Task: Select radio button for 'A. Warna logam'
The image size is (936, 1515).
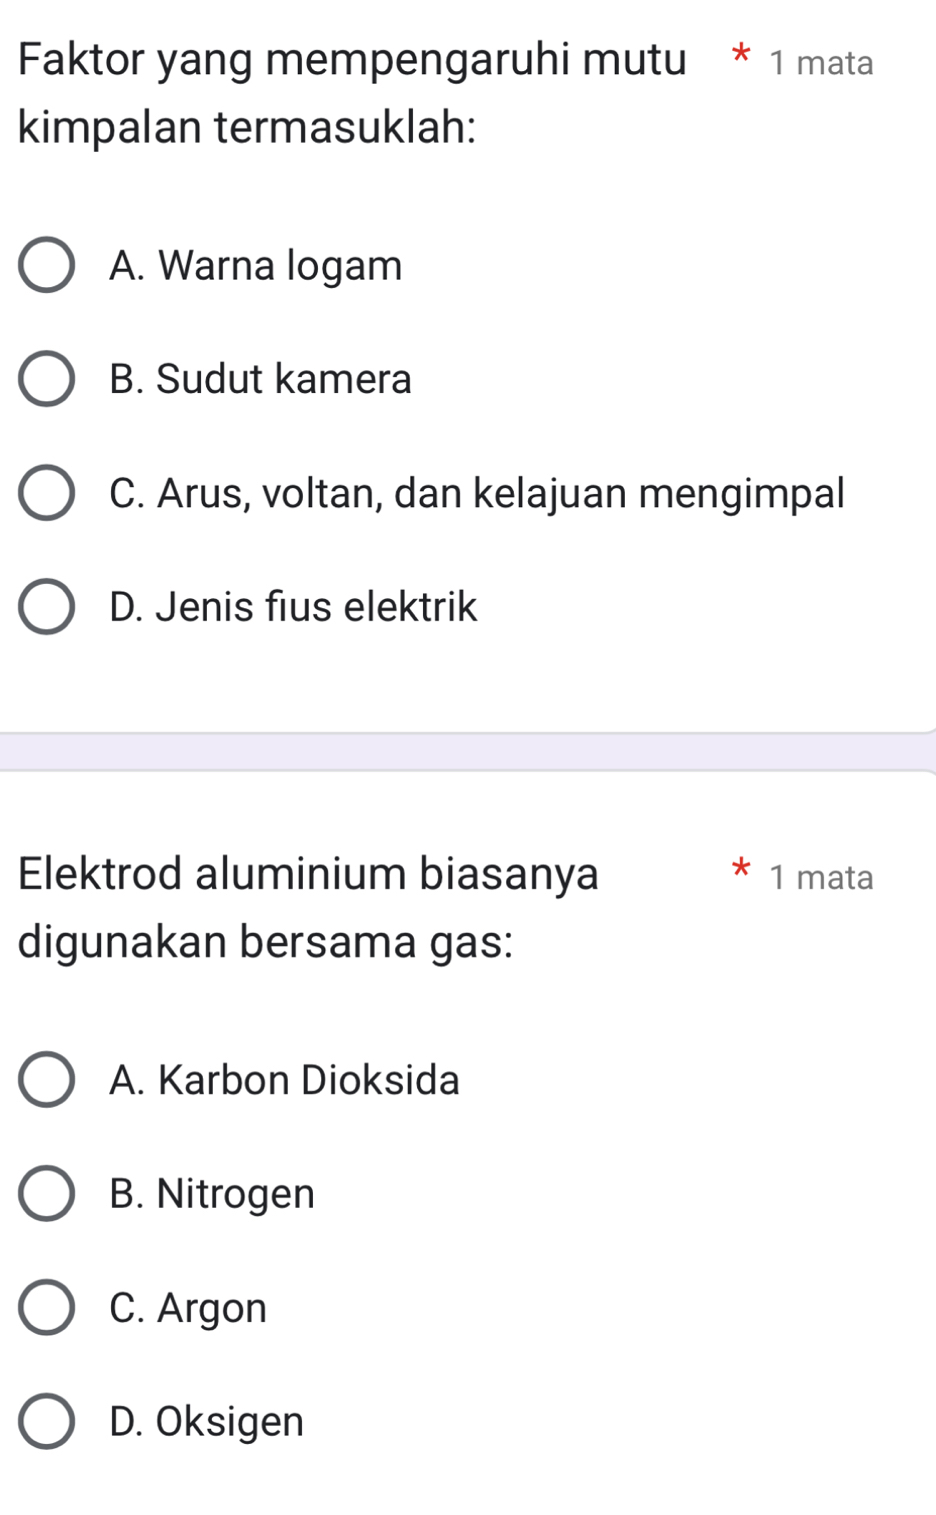Action: 46,266
